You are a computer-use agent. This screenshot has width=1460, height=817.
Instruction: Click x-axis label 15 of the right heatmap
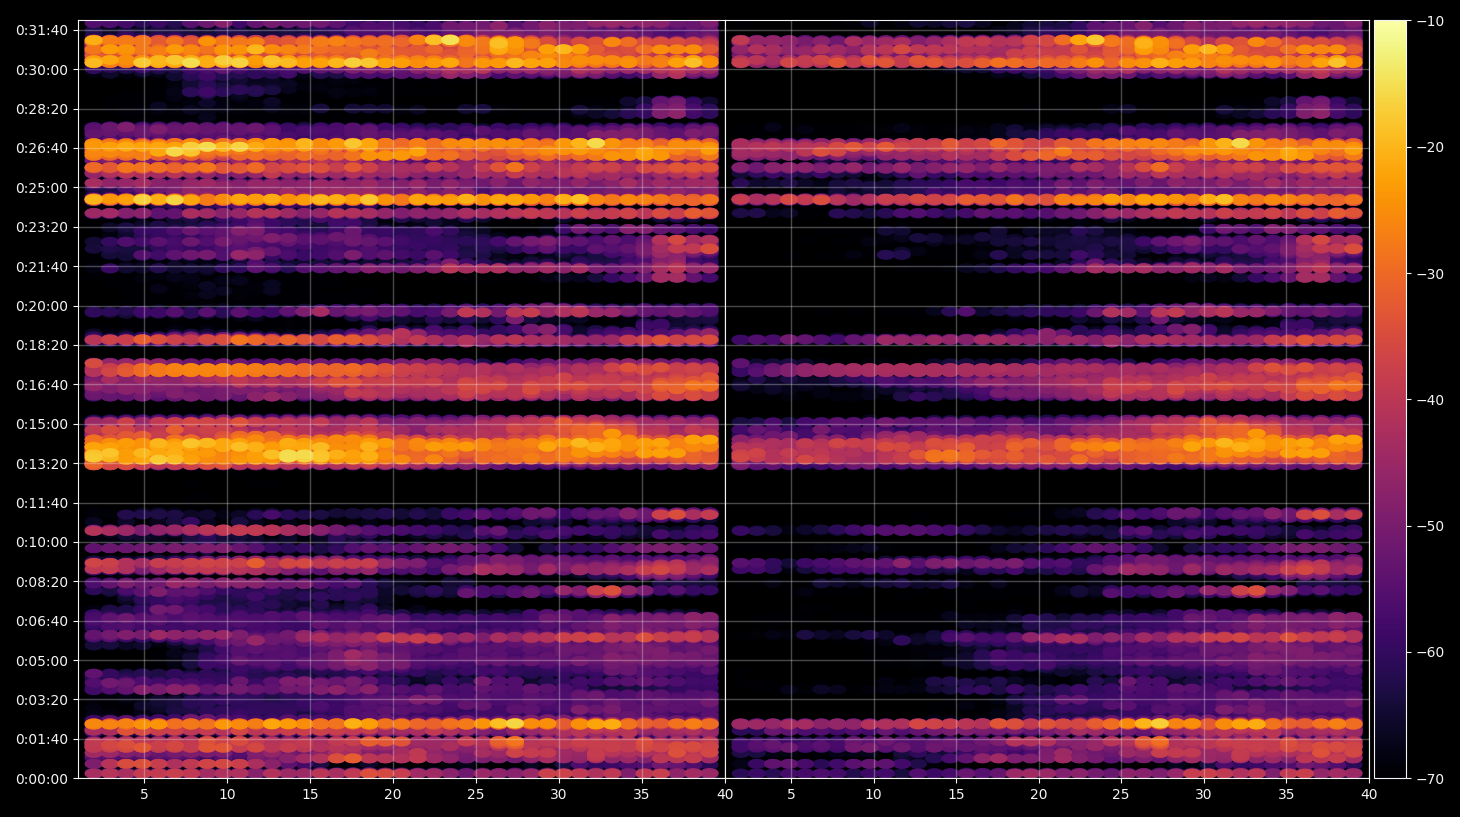956,795
